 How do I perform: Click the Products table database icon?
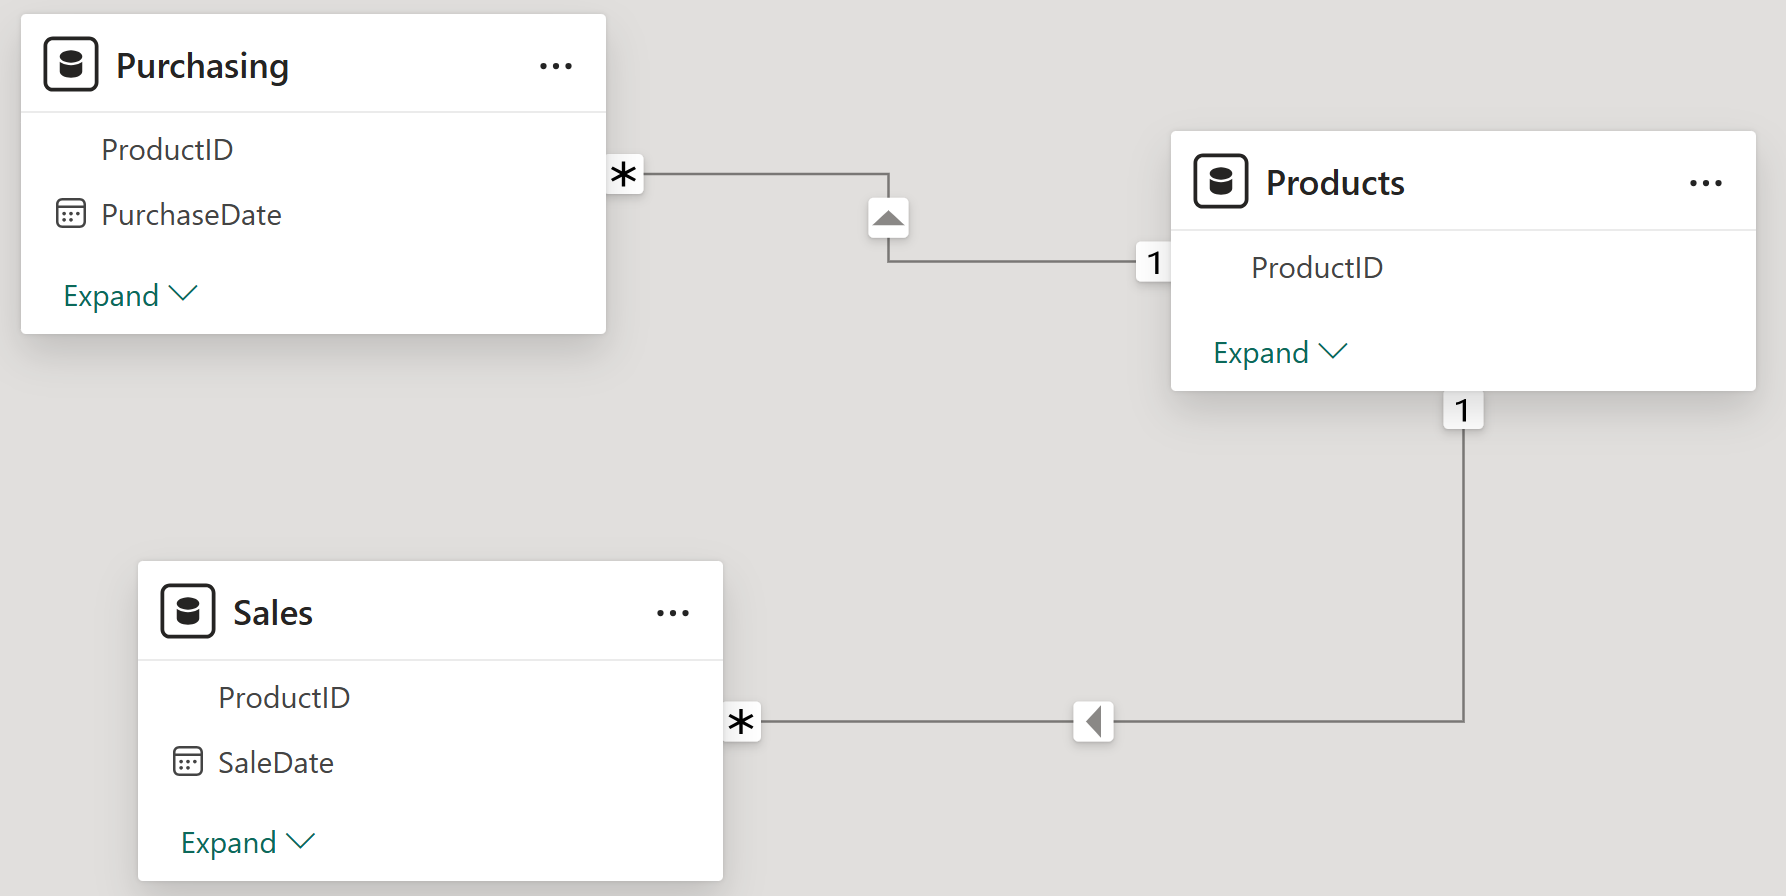click(1221, 181)
